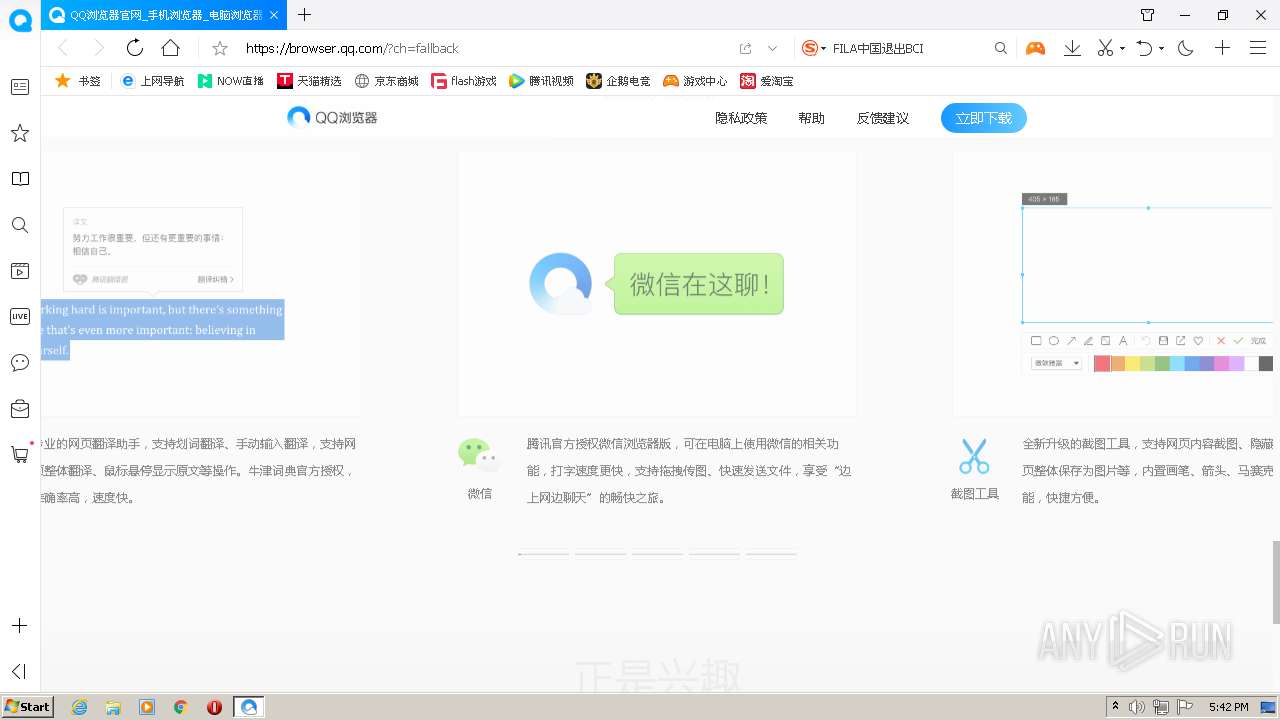Open the 游戏中心 bookmark
Screen dimensions: 1280x720
click(x=695, y=81)
